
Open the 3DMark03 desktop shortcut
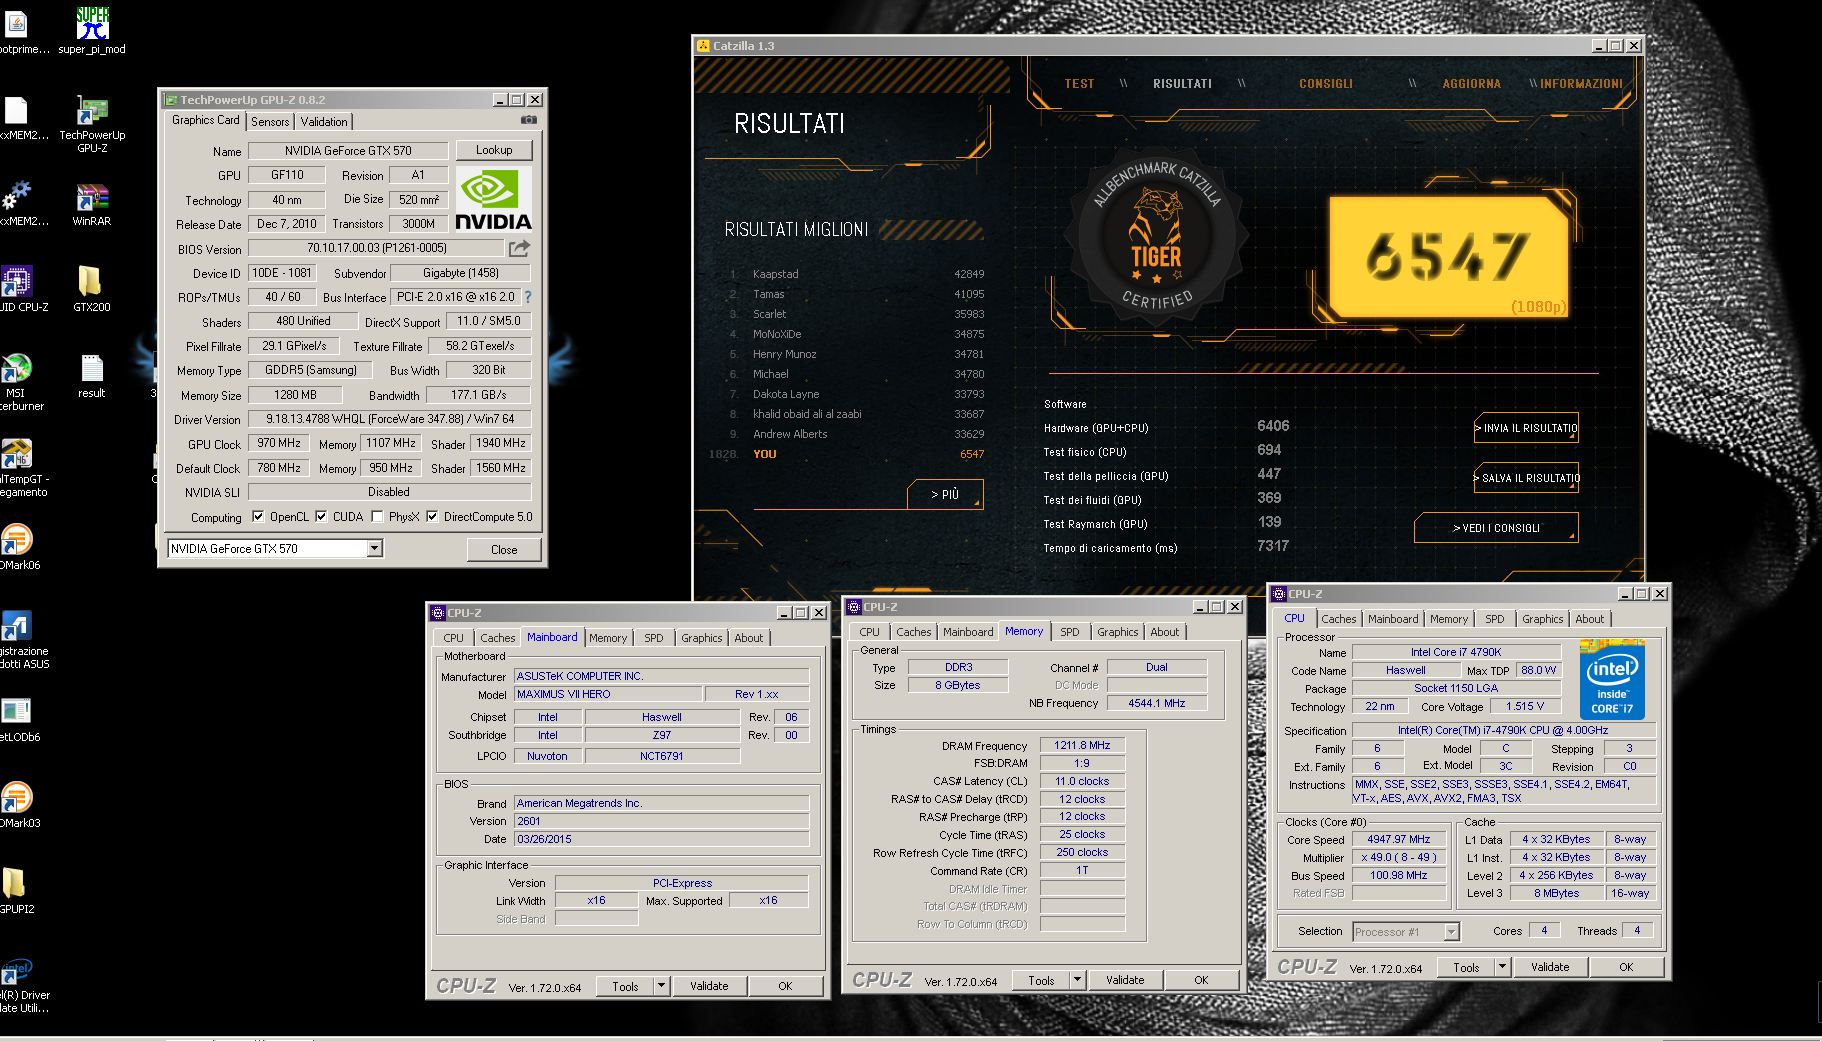coord(18,806)
